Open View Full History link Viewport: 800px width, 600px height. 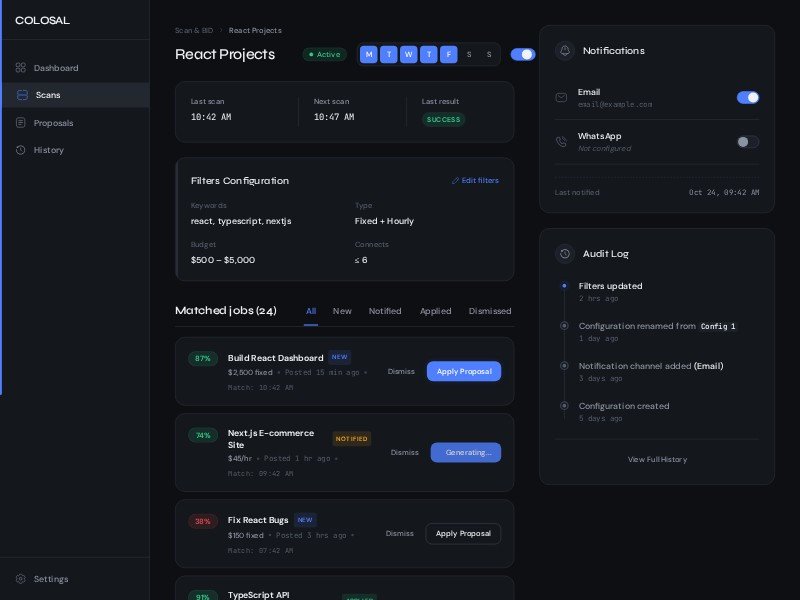coord(657,459)
